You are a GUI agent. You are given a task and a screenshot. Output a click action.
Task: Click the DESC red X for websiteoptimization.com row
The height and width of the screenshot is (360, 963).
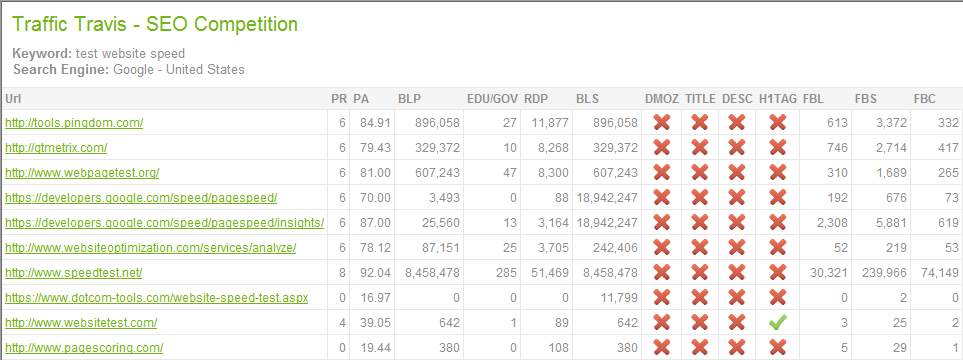pyautogui.click(x=737, y=248)
